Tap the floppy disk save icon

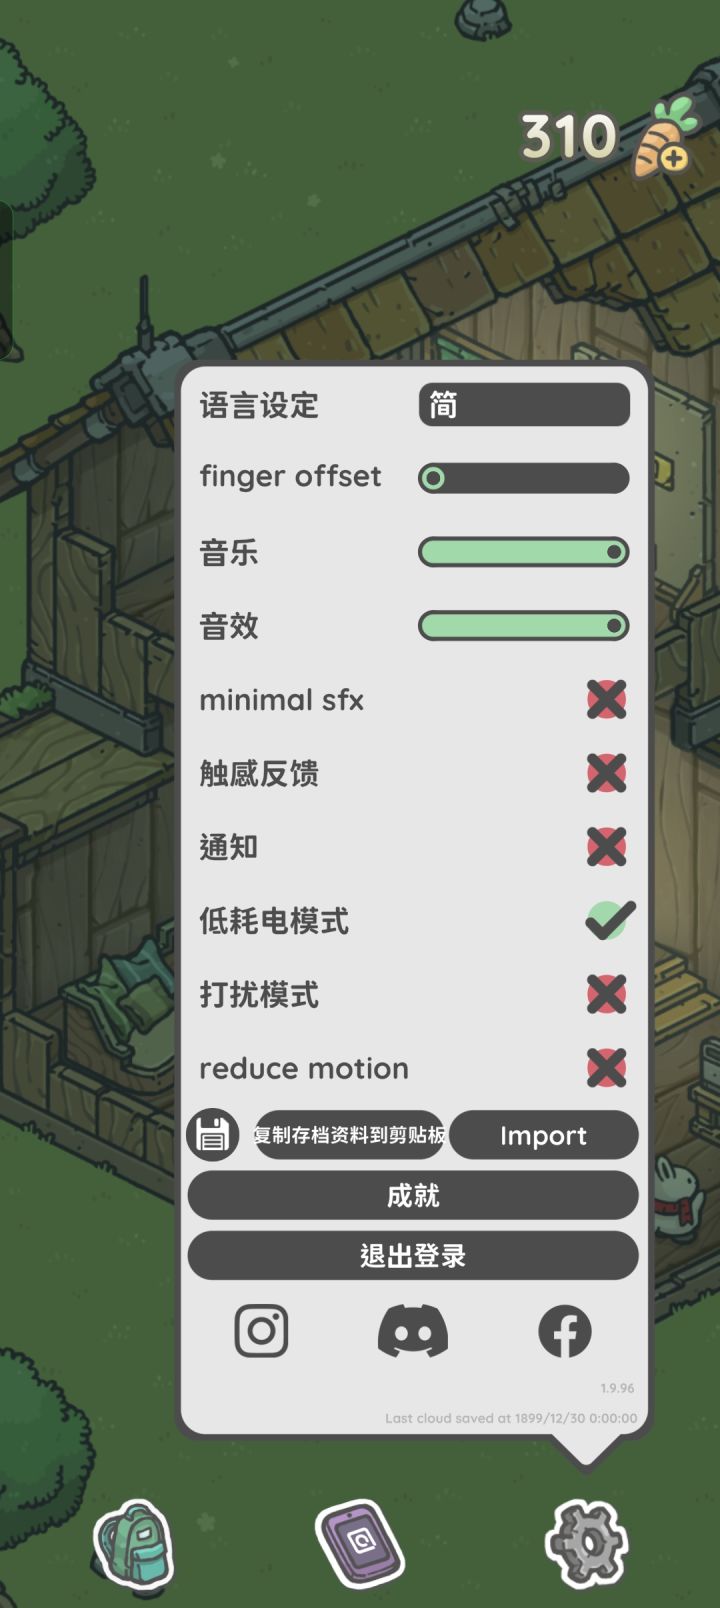click(212, 1135)
